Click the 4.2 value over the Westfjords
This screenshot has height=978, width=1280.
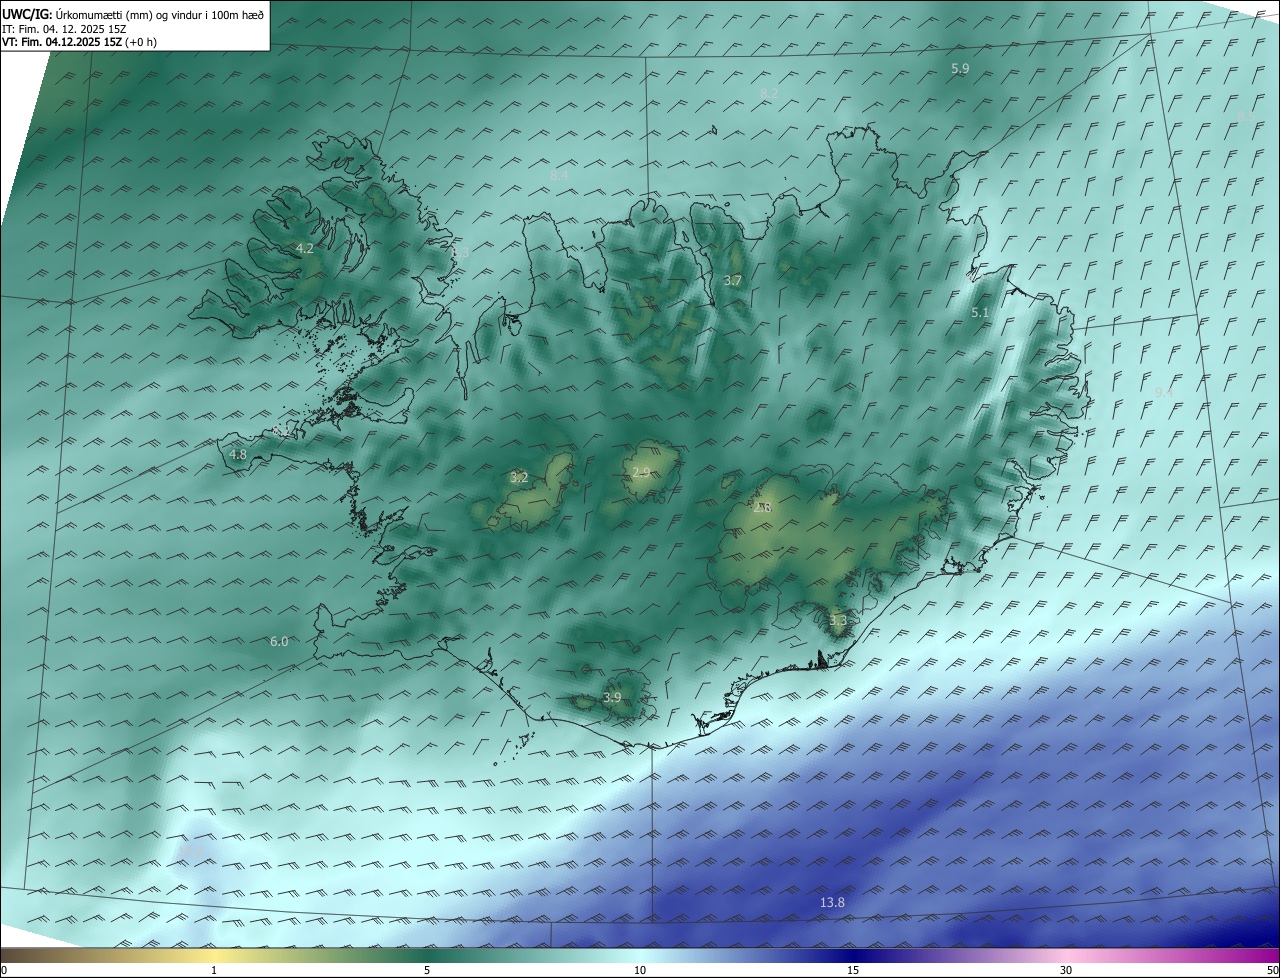[305, 248]
